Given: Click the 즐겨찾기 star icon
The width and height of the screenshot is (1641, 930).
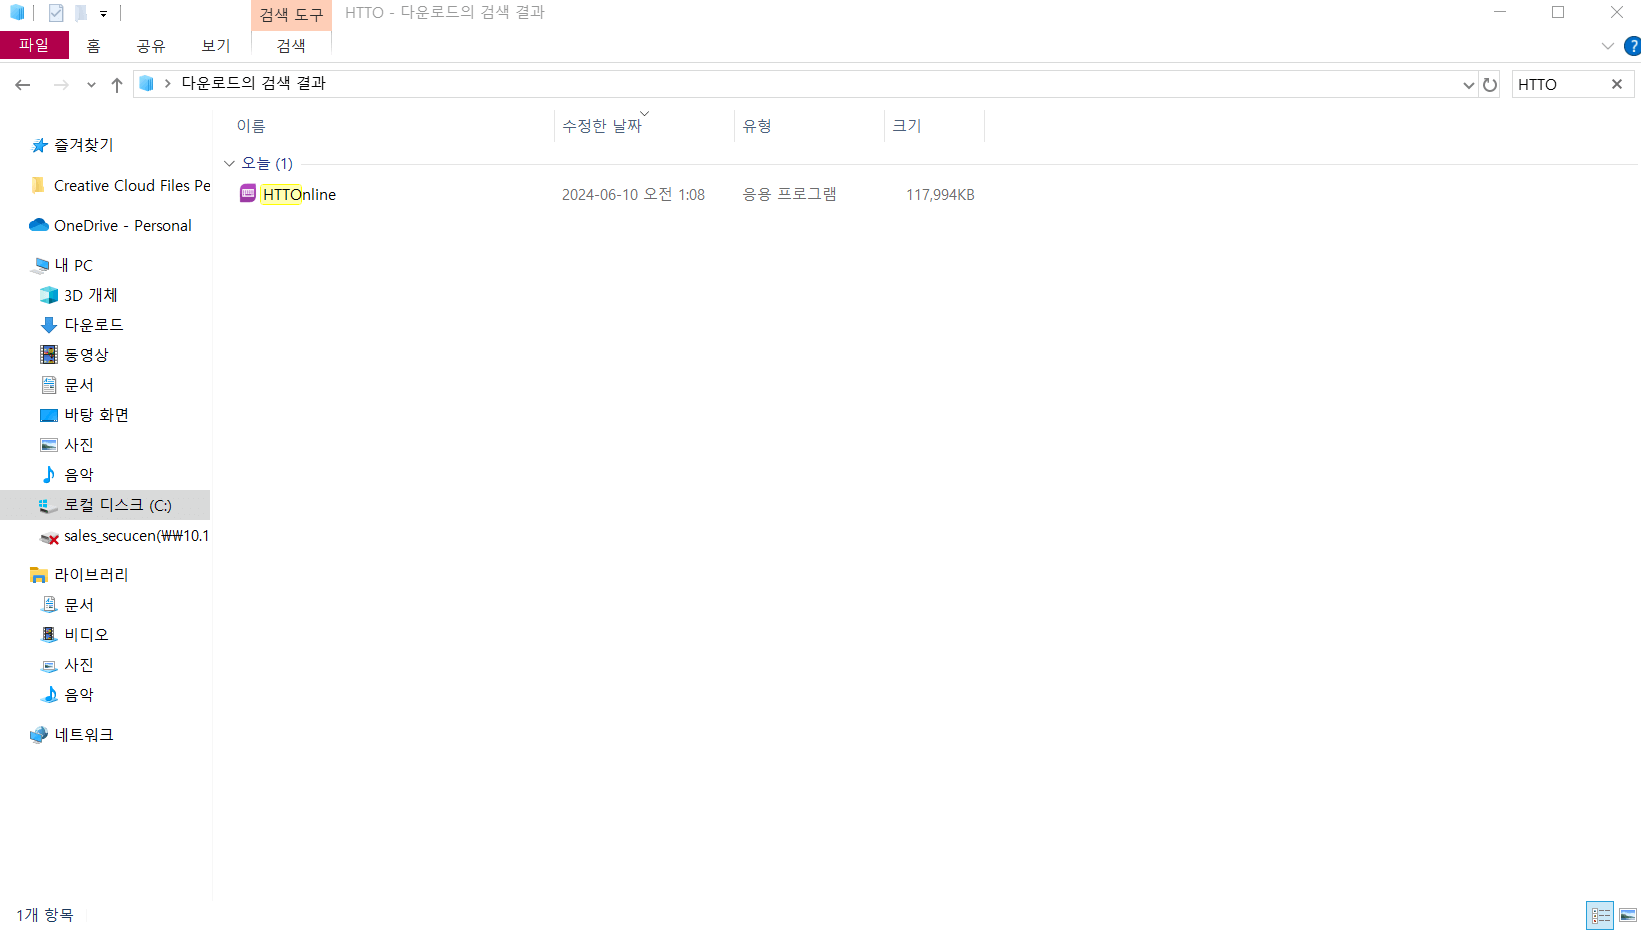Looking at the screenshot, I should tap(39, 145).
